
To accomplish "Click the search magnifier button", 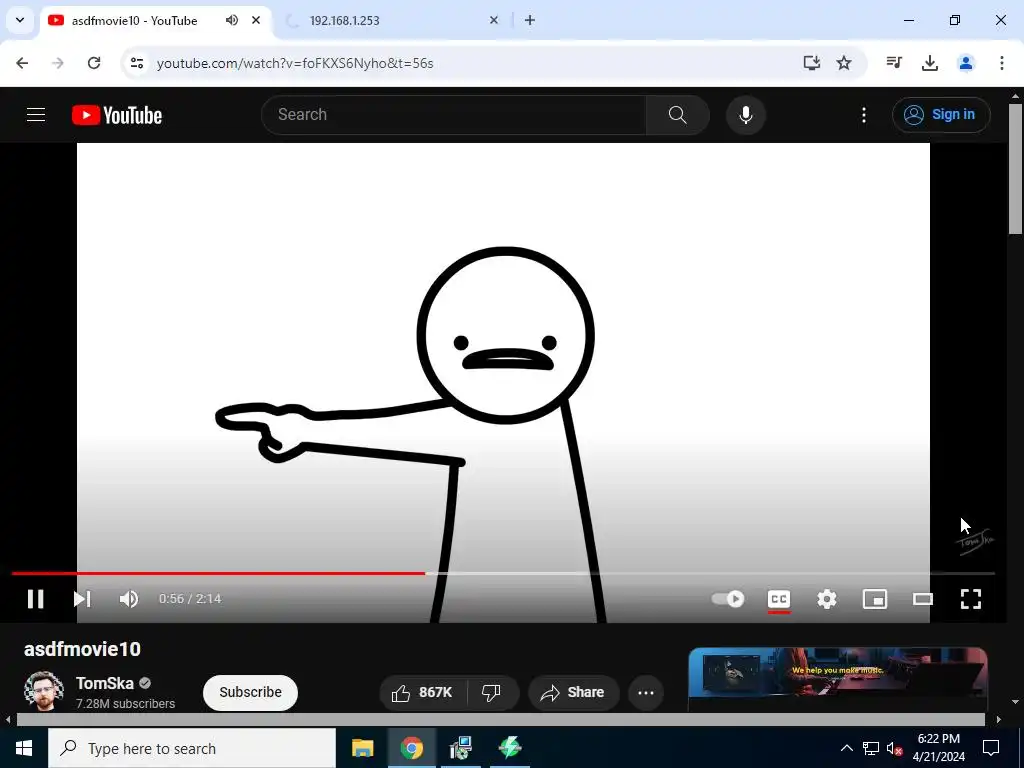I will 678,115.
